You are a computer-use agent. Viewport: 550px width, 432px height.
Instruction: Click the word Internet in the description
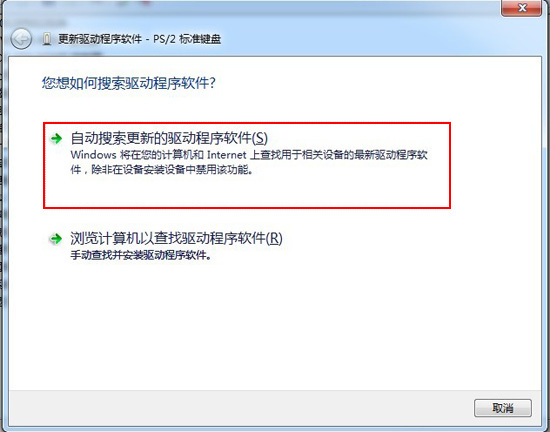point(227,155)
